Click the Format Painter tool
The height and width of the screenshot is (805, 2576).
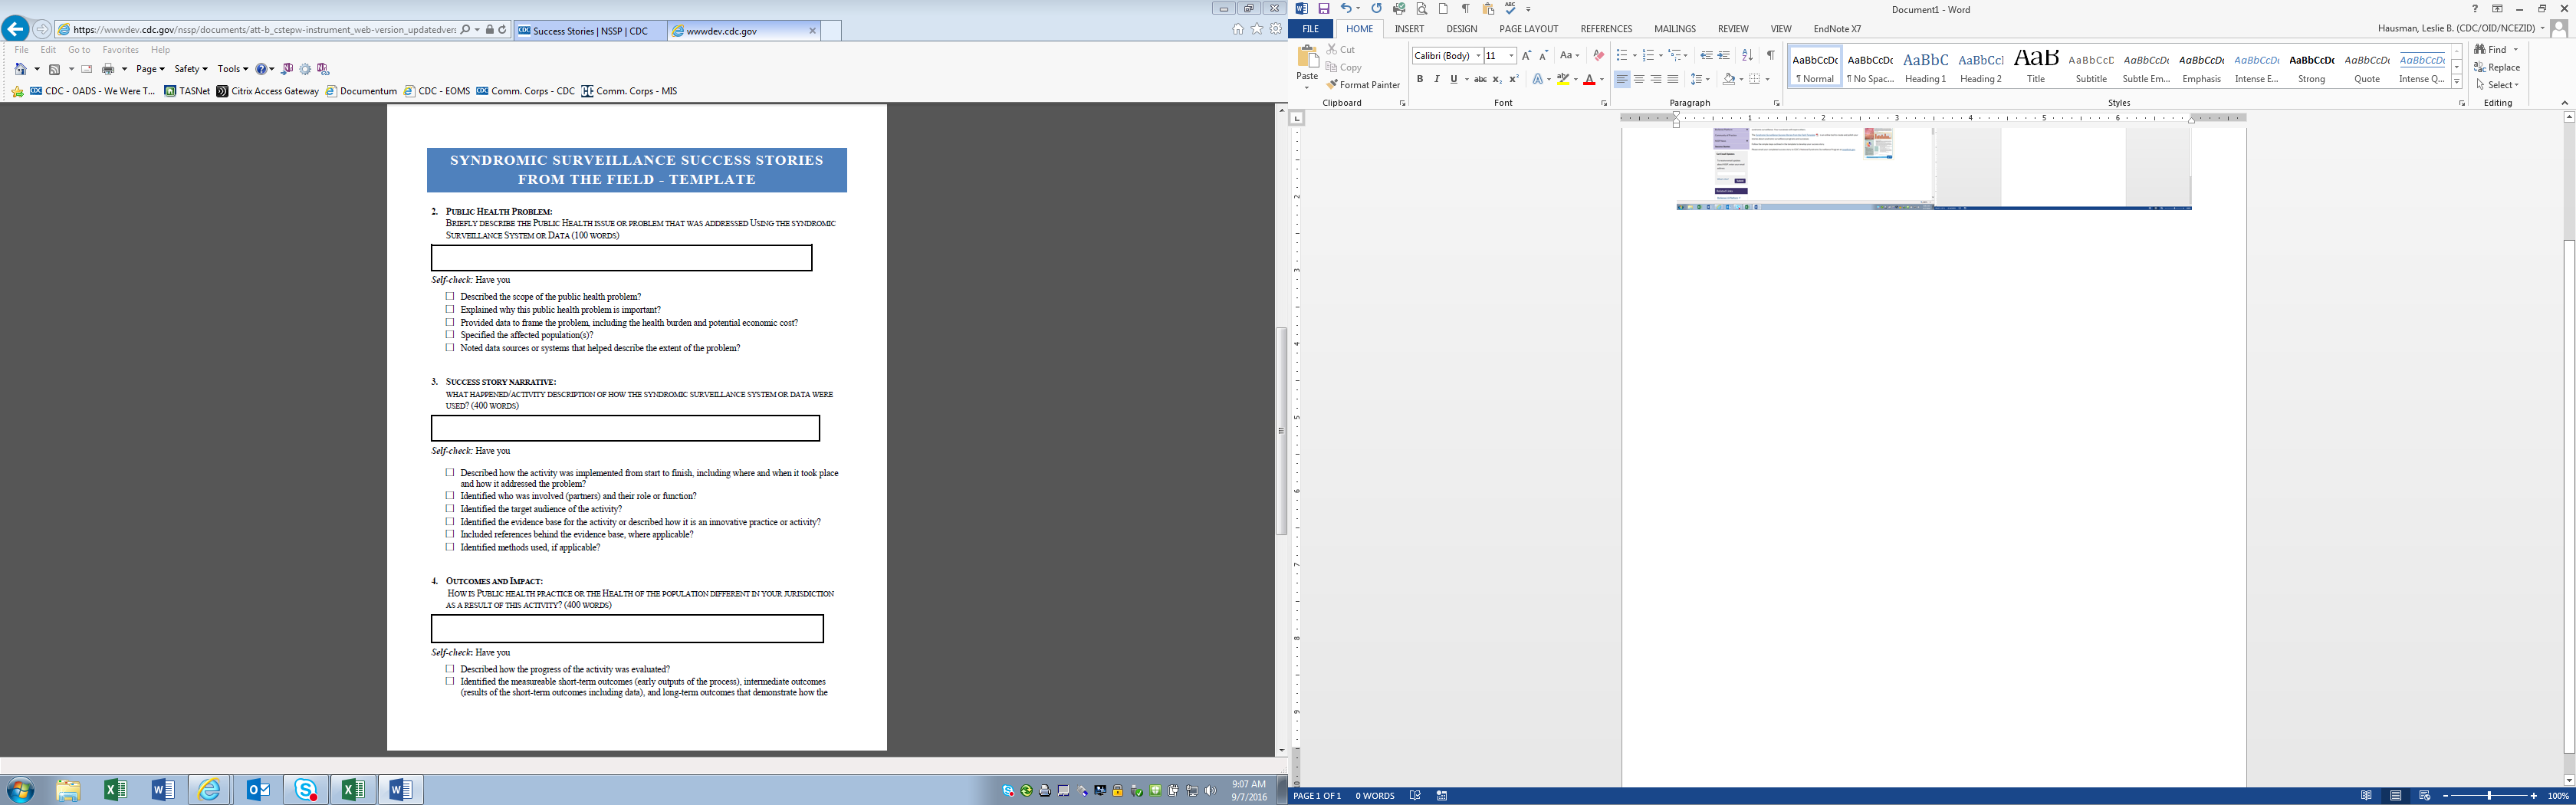[1363, 85]
